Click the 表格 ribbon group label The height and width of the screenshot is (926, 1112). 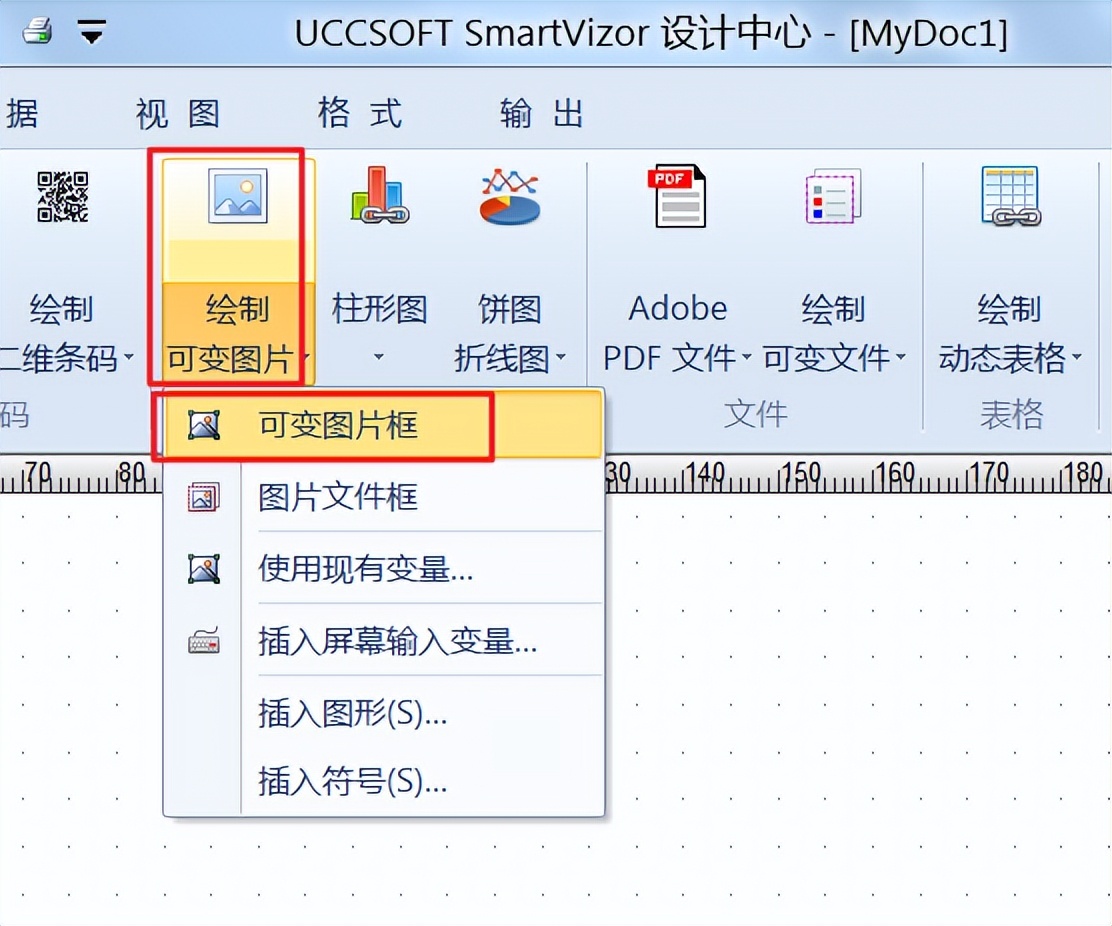click(1011, 414)
